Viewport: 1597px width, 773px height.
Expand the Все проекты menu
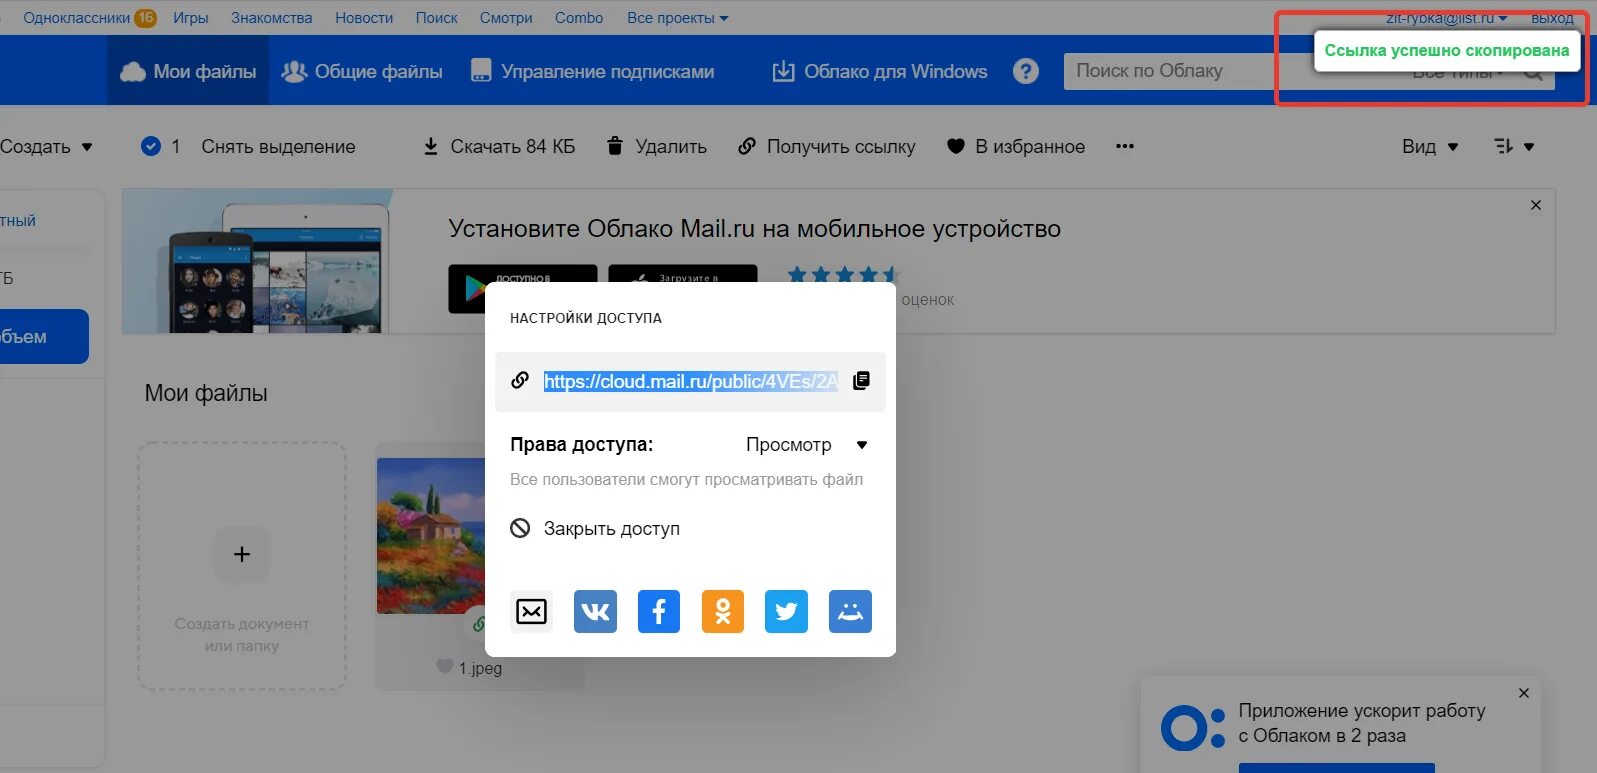[x=677, y=18]
